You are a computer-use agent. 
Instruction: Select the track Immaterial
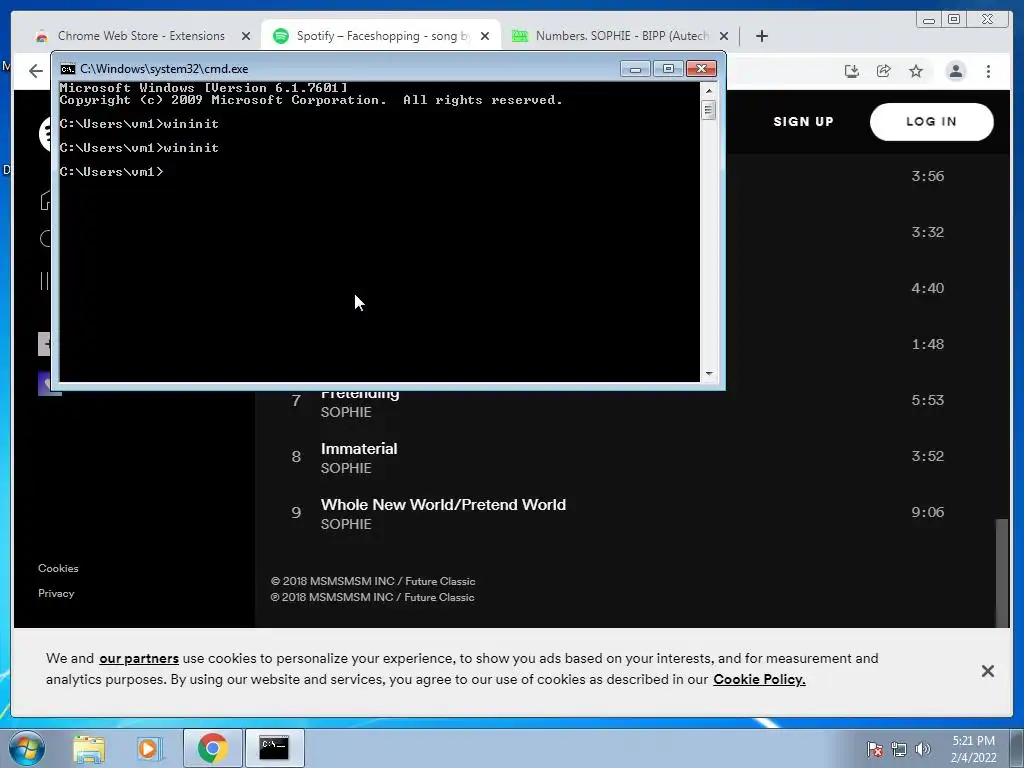[359, 449]
